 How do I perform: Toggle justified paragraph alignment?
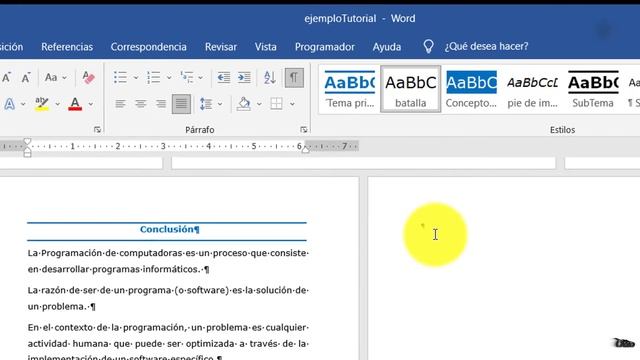(181, 104)
